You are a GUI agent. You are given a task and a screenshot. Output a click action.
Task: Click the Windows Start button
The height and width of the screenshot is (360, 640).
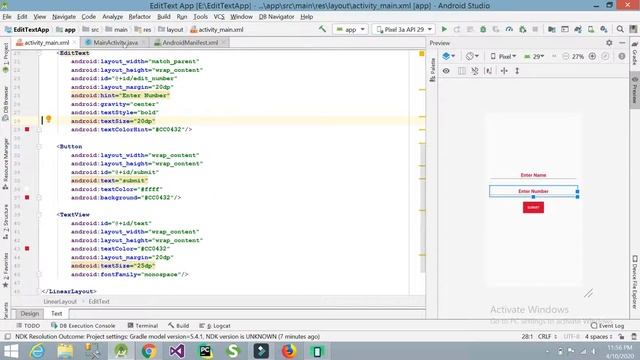11,351
